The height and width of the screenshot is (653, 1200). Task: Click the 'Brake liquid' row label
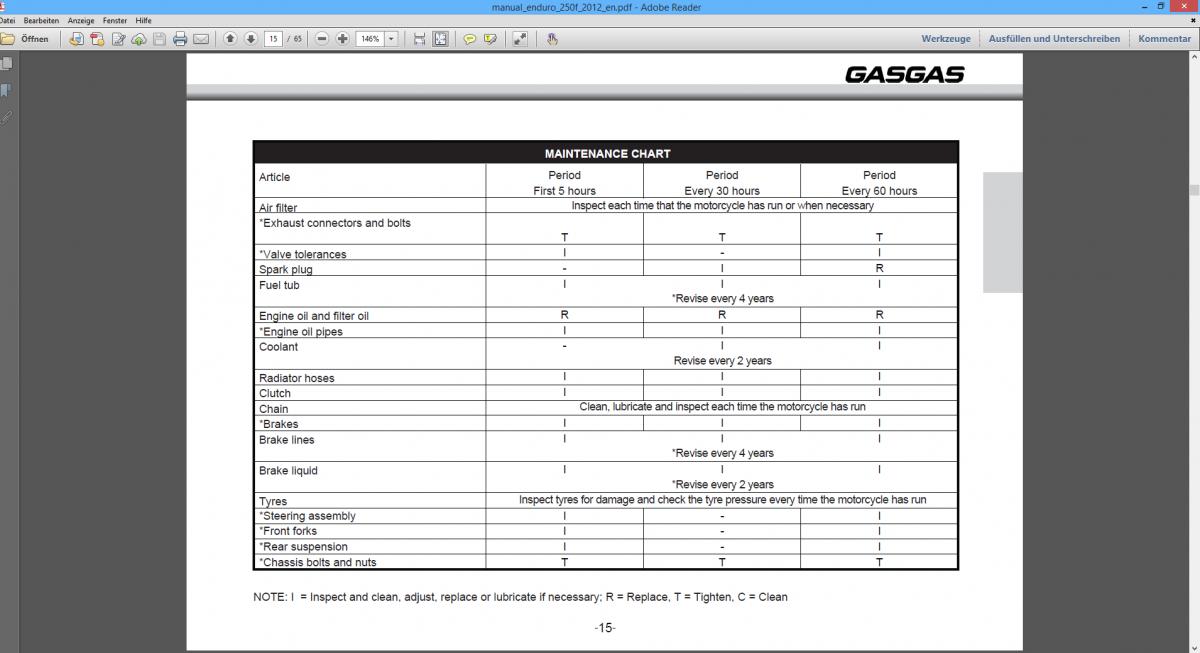pos(288,470)
